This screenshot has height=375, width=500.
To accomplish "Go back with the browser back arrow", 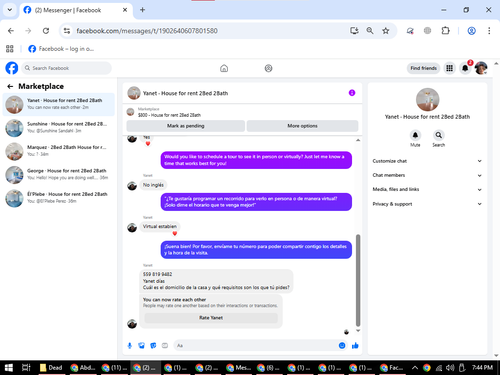I will (x=11, y=31).
